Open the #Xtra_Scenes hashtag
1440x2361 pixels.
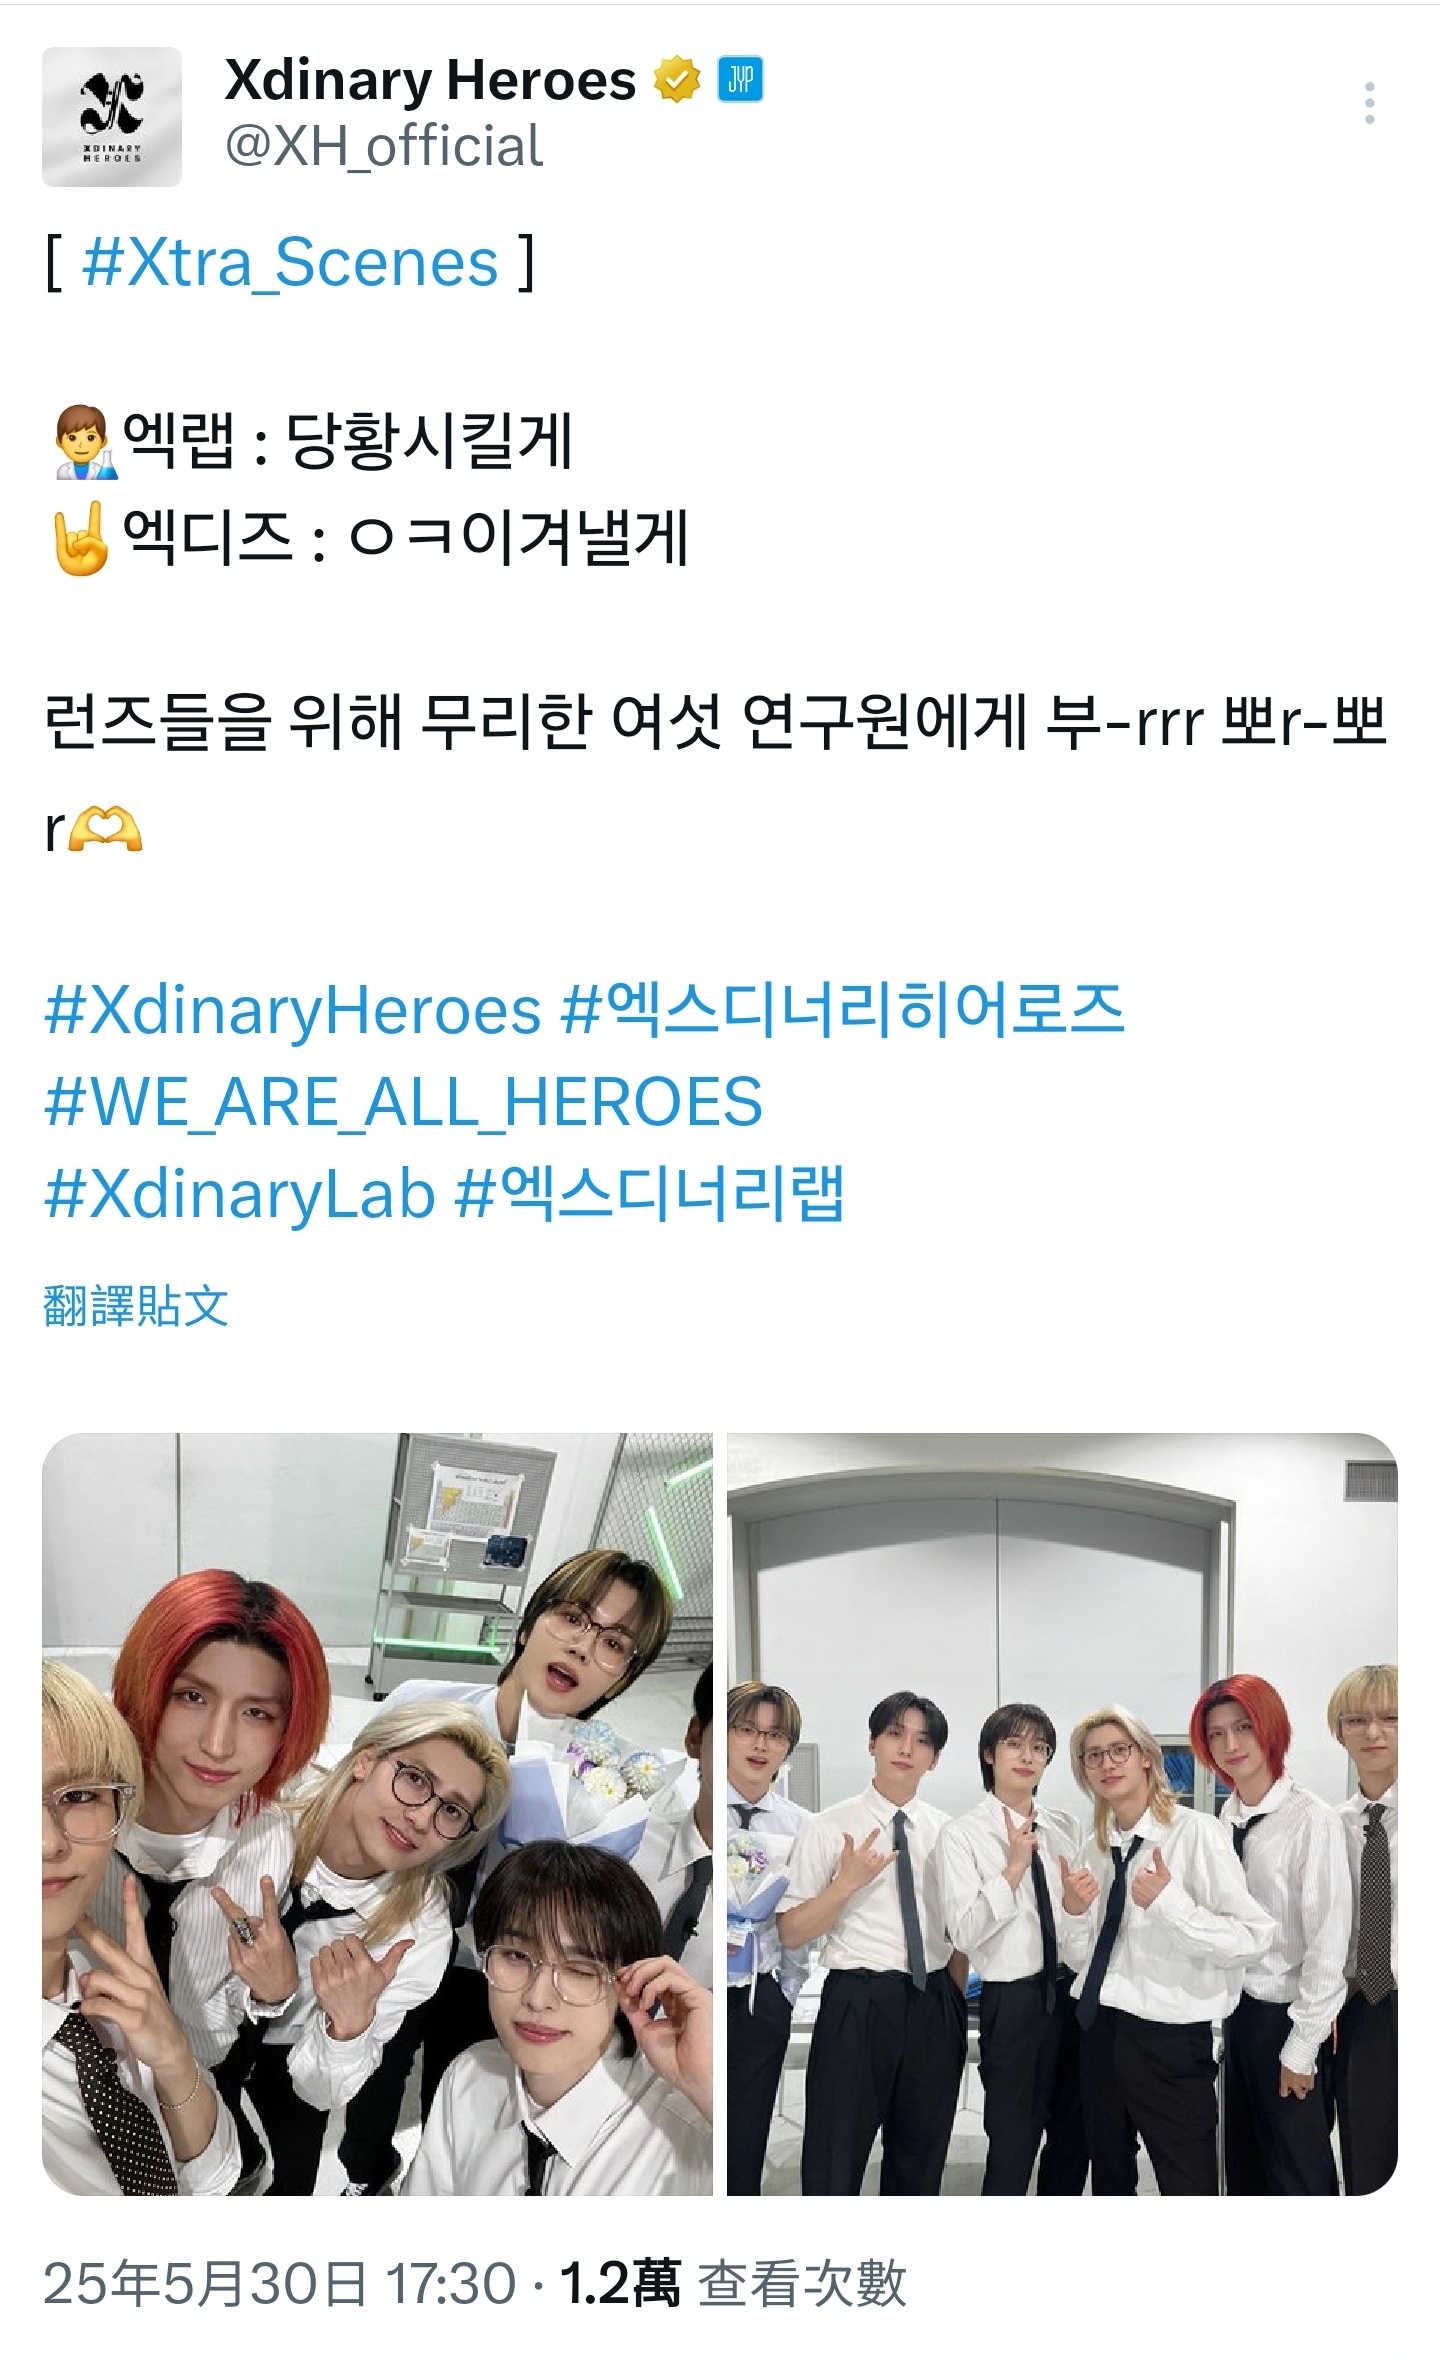pos(290,264)
